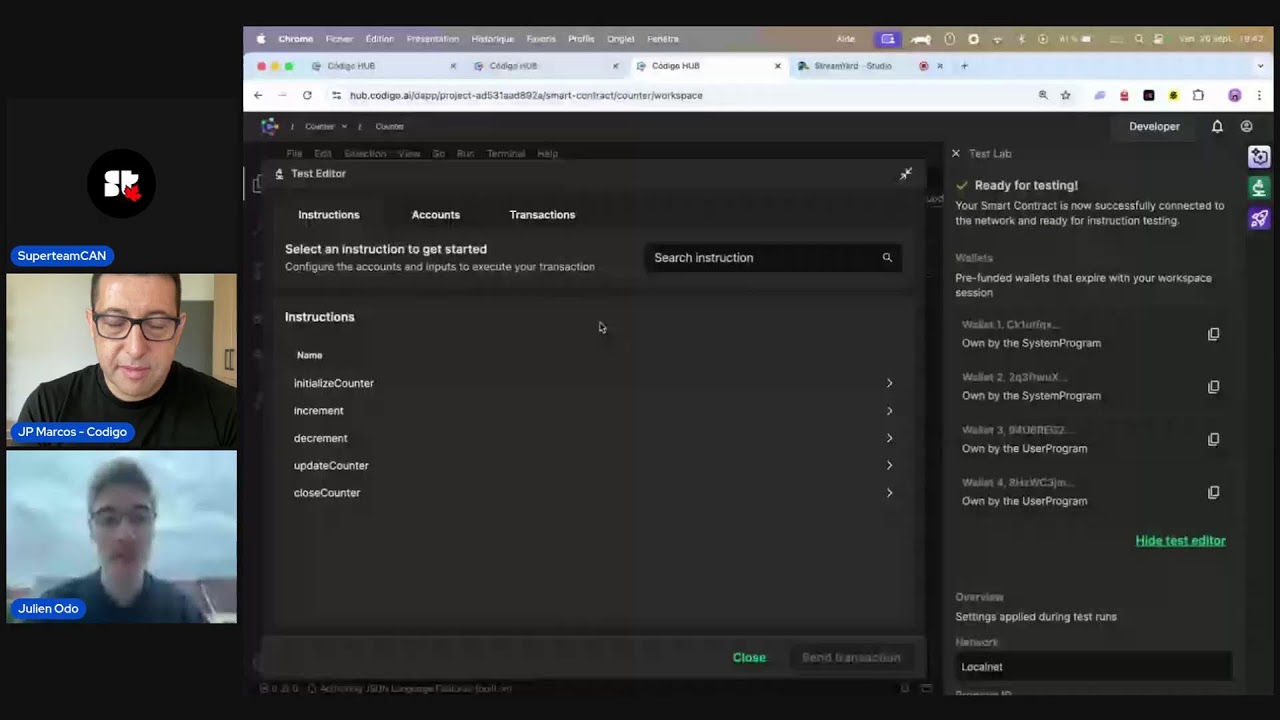Screen dimensions: 1280x720
Task: Bookmark this page with star icon
Action: pyautogui.click(x=1066, y=96)
